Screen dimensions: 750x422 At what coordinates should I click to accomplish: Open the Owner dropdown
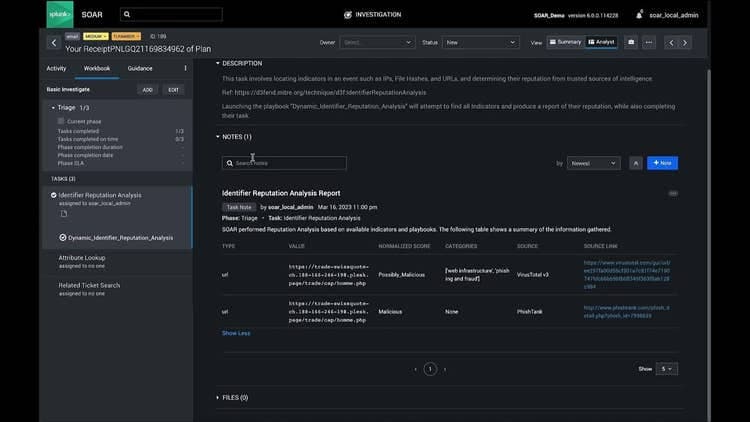click(378, 43)
